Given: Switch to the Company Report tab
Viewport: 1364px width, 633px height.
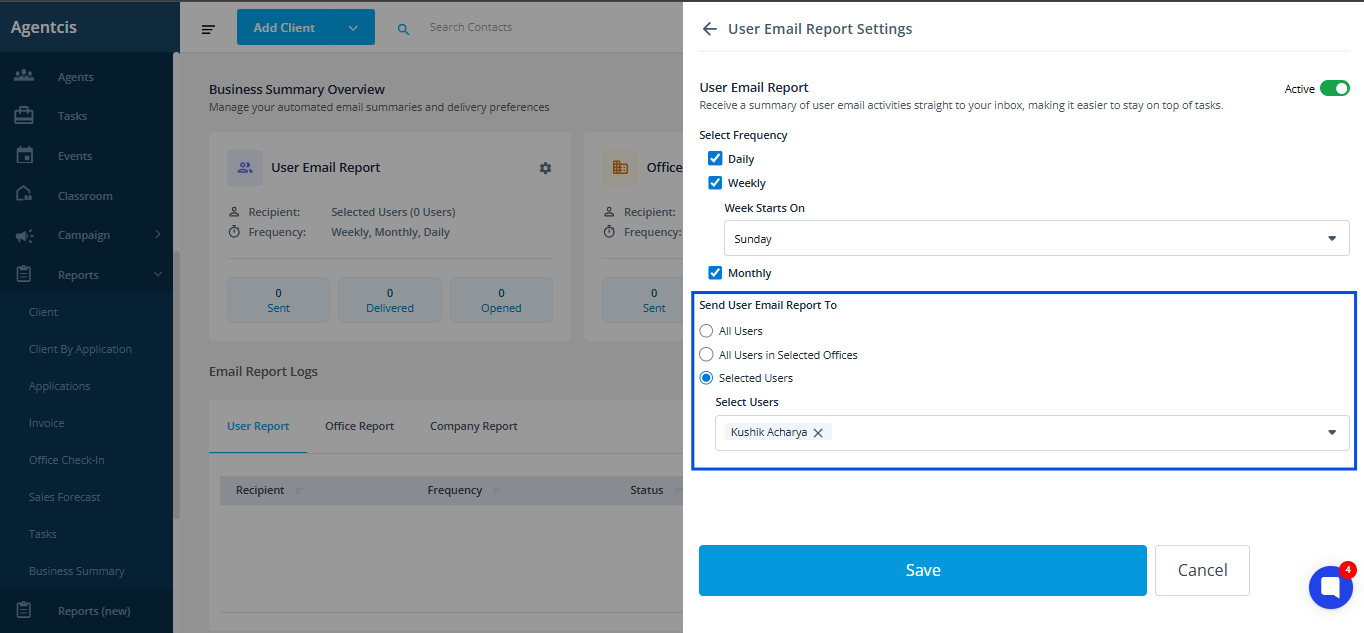Looking at the screenshot, I should pyautogui.click(x=473, y=426).
